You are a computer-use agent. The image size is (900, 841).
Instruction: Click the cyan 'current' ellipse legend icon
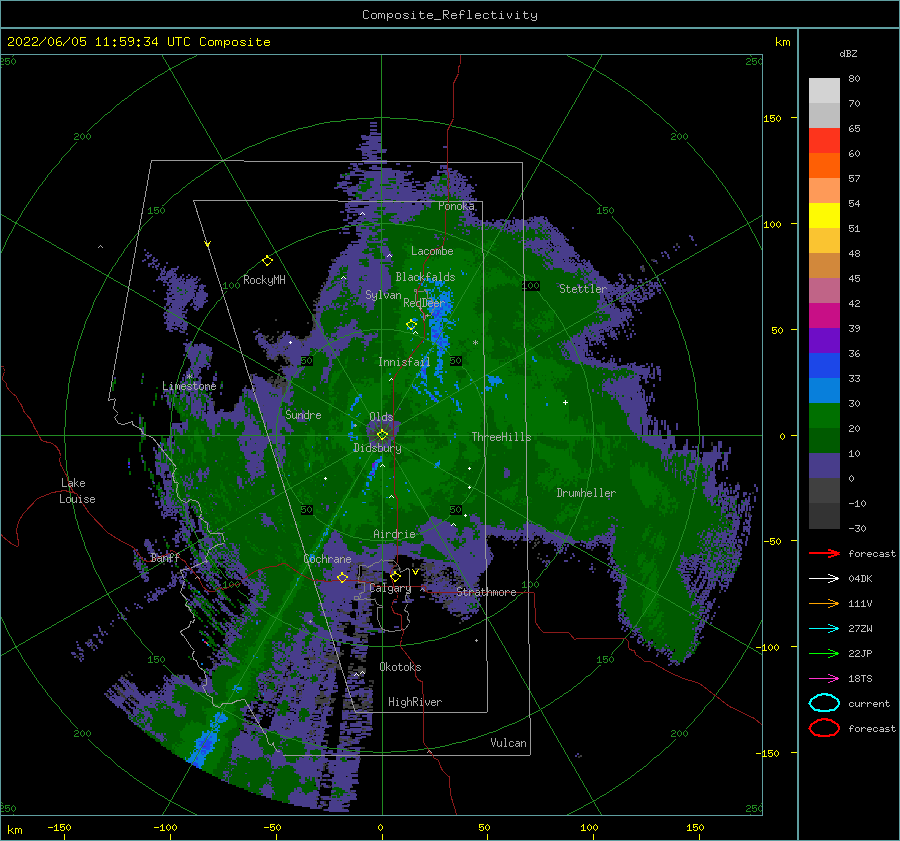click(x=824, y=703)
